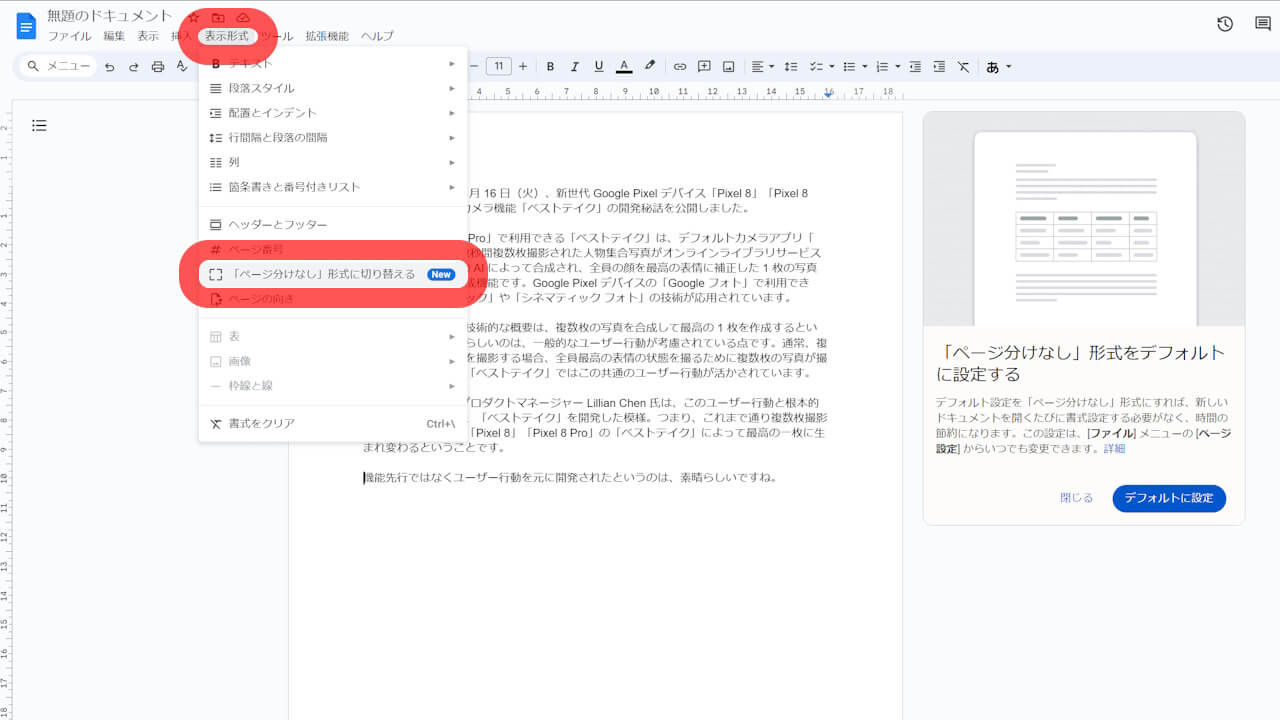Expand the 配置とインデント submenu arrow
This screenshot has height=720, width=1280.
pyautogui.click(x=452, y=113)
